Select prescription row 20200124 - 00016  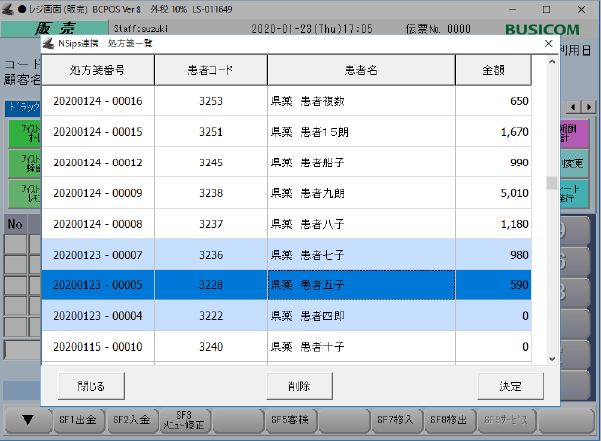pyautogui.click(x=97, y=101)
